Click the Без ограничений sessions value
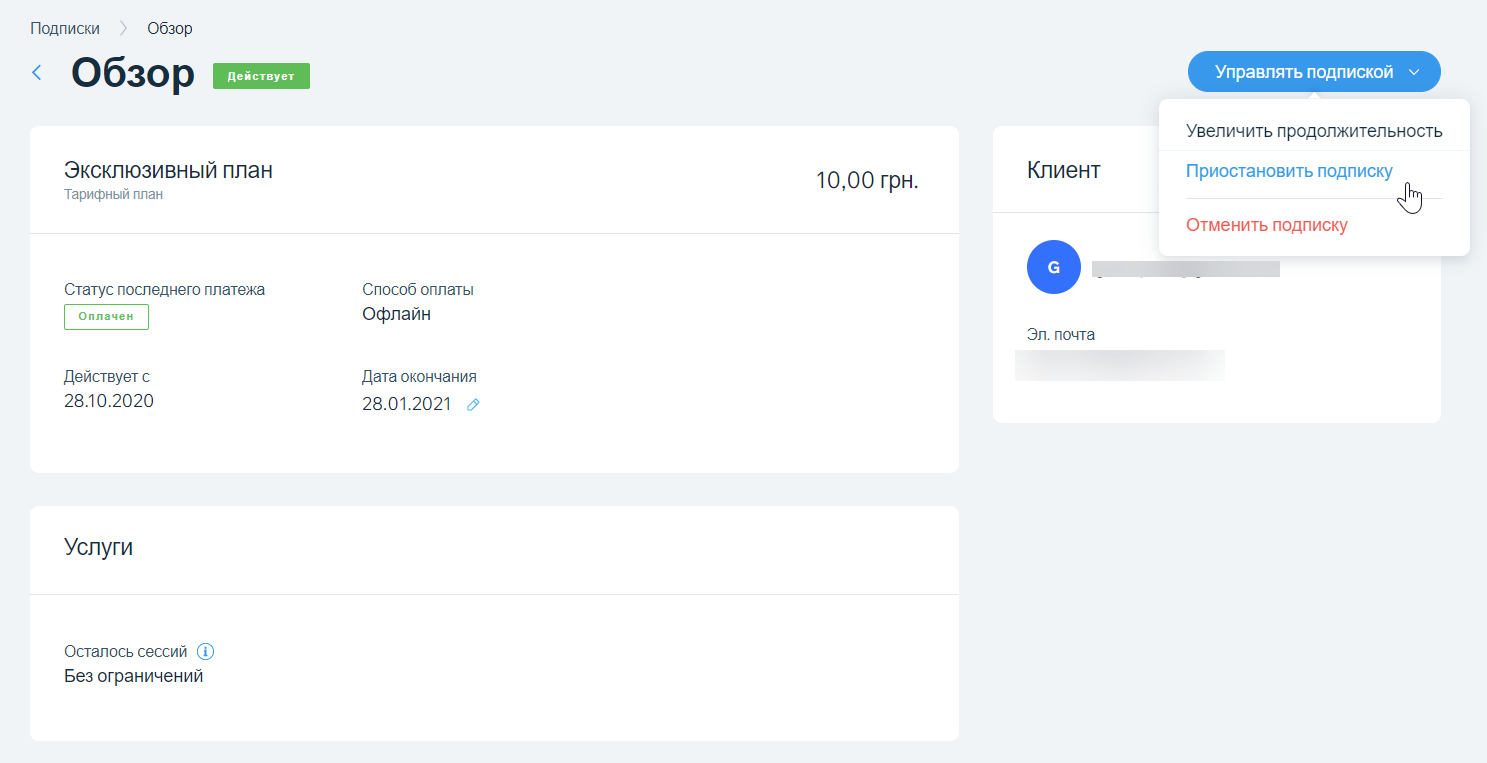 134,676
